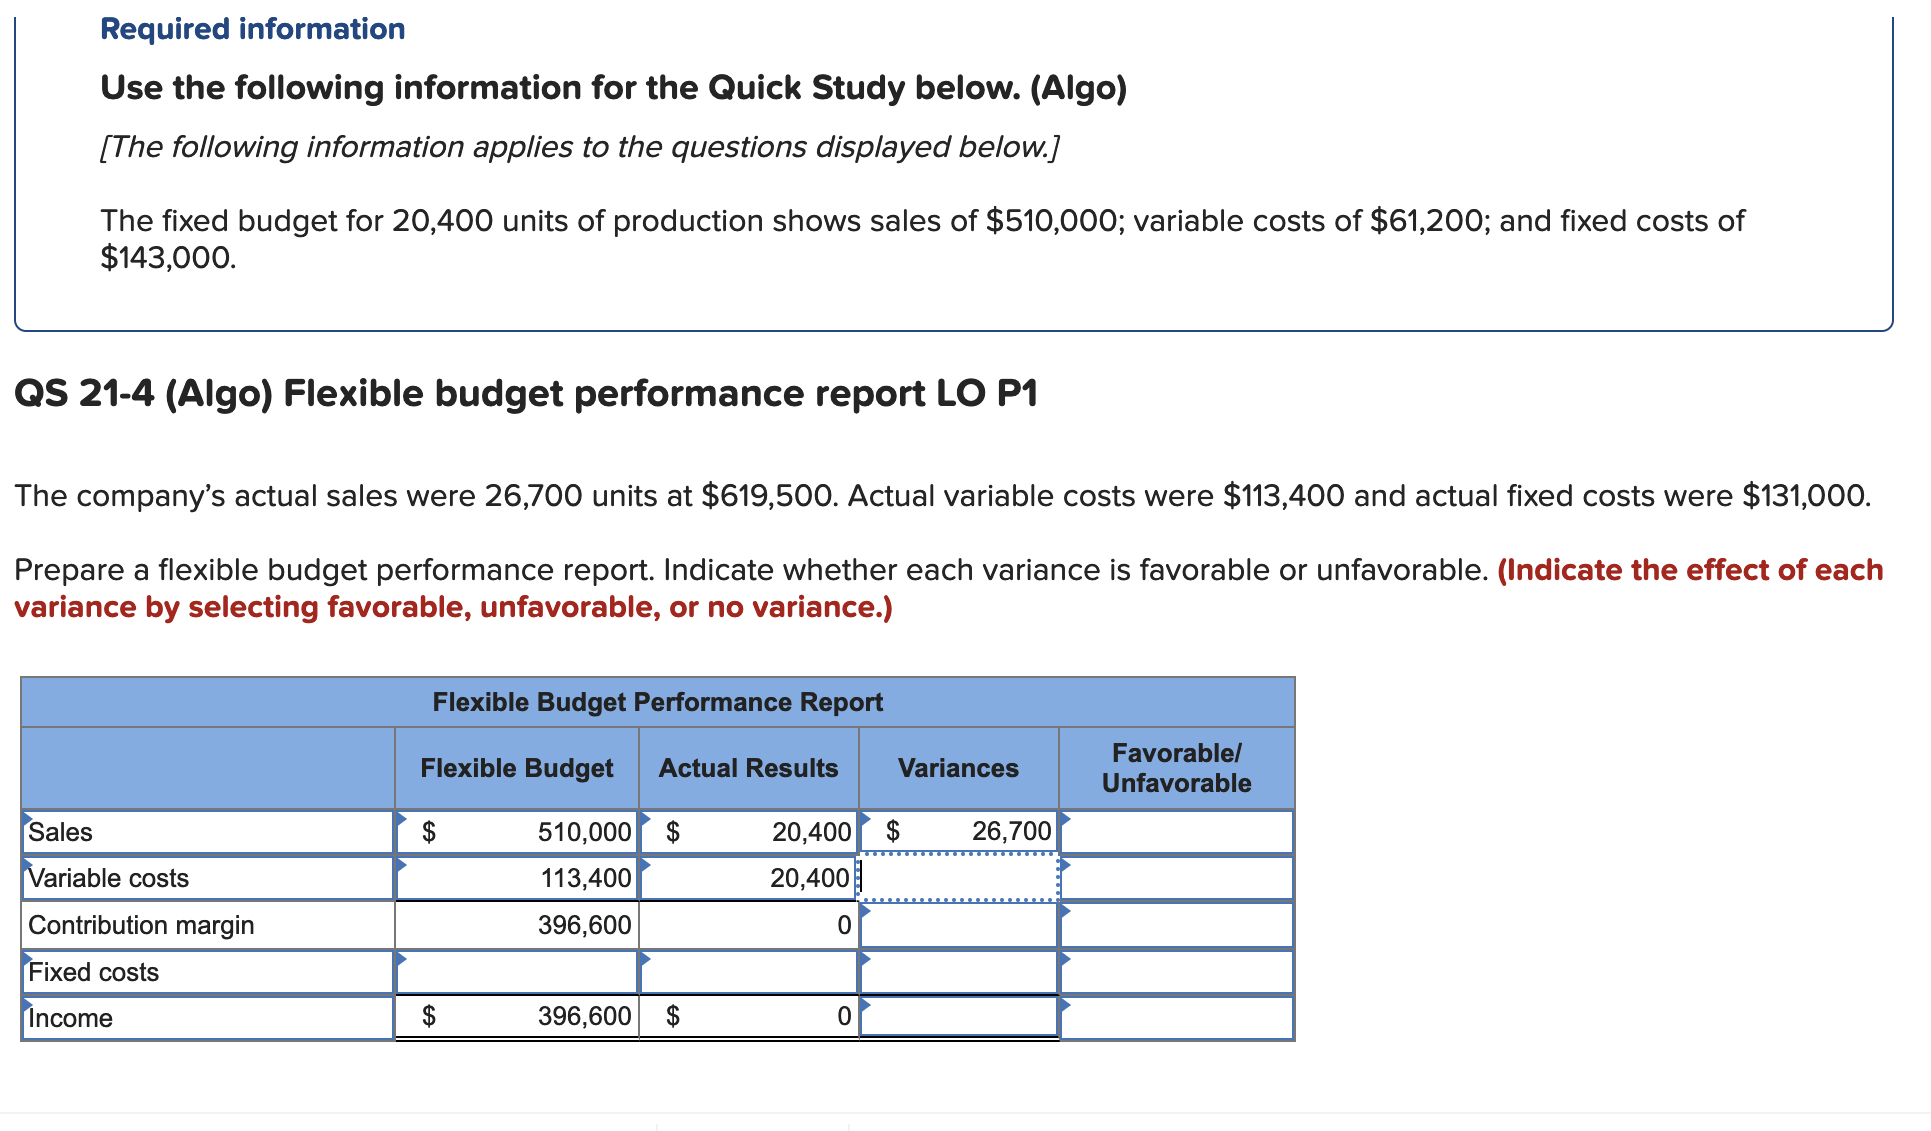Open the Favorable/Unfavorable dropdown for Sales row
The width and height of the screenshot is (1931, 1131).
(x=1176, y=831)
